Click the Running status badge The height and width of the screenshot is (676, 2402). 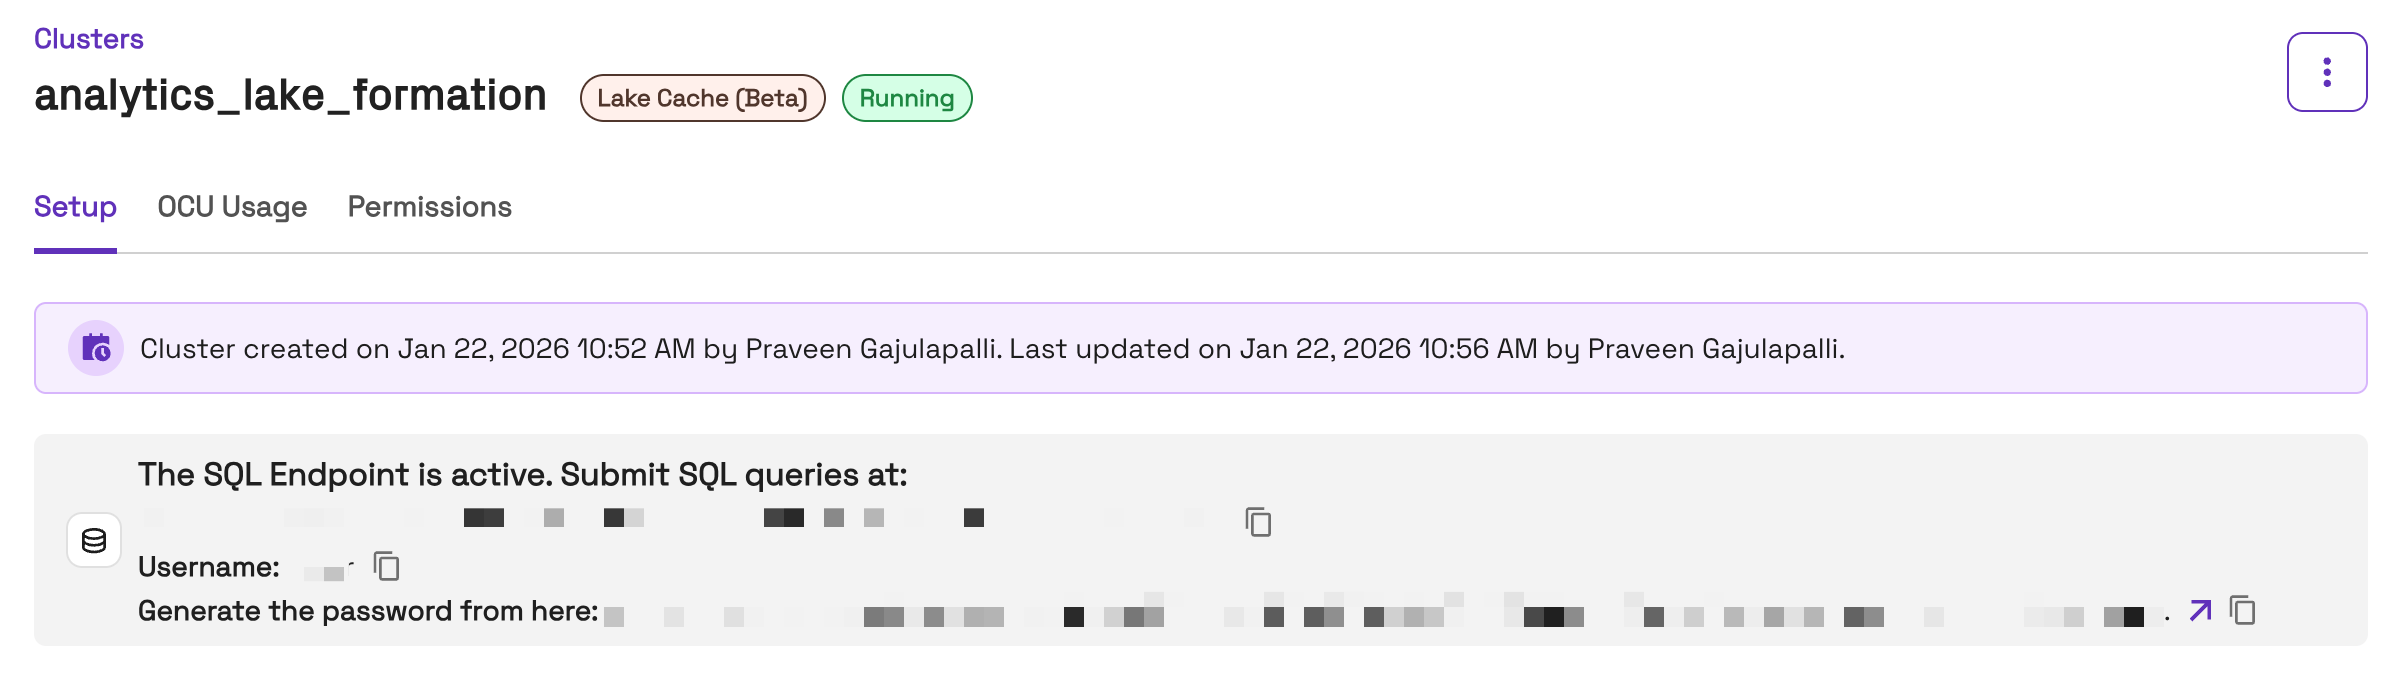[x=906, y=98]
